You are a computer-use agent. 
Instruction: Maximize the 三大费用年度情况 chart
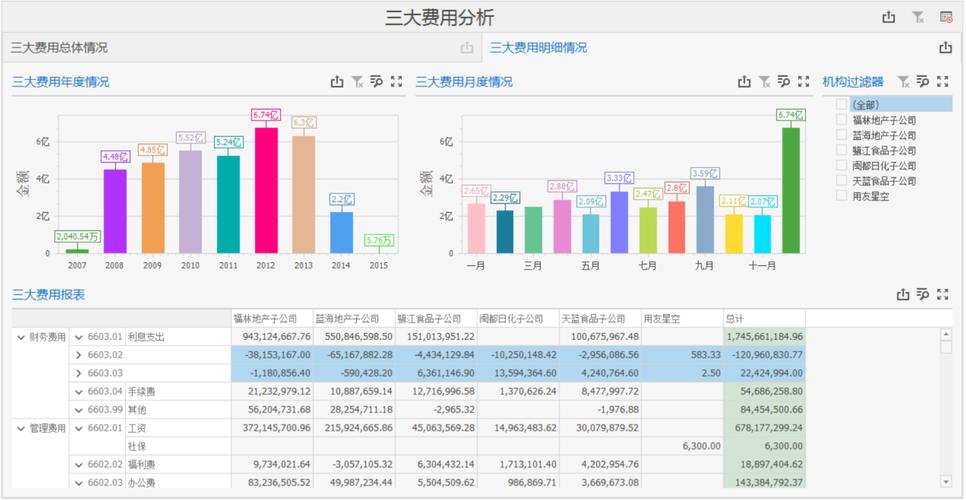coord(396,81)
